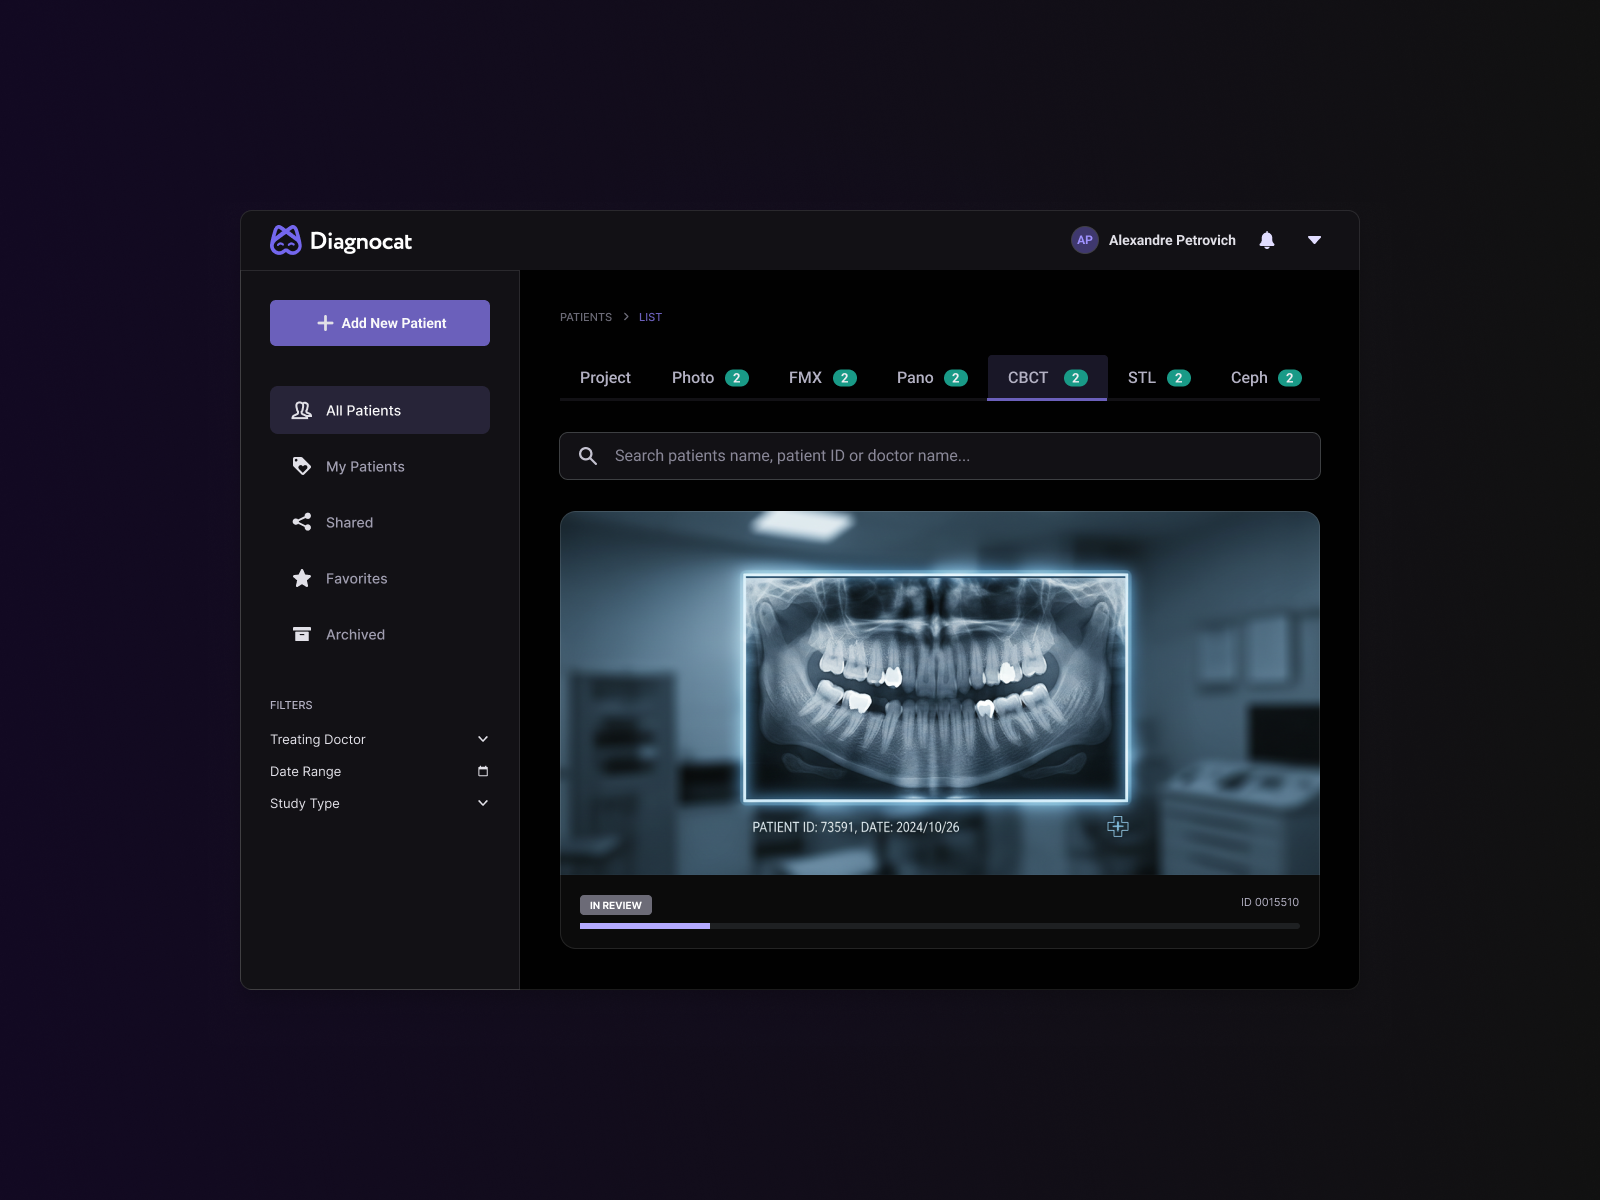Click the Diagnocat logo icon
The height and width of the screenshot is (1200, 1600).
tap(286, 240)
